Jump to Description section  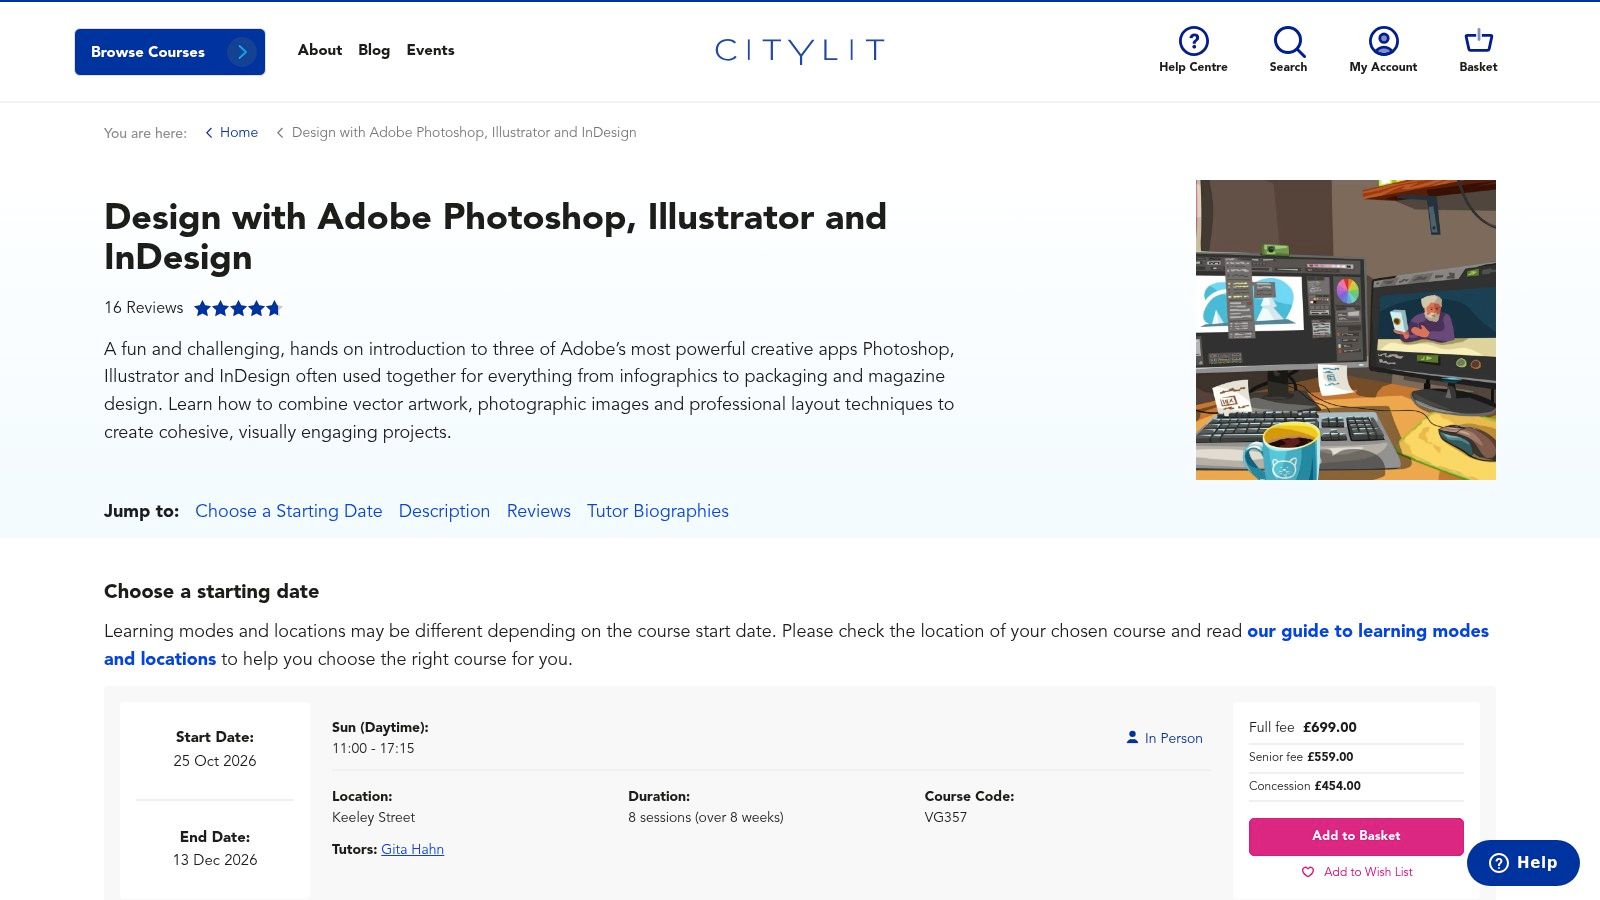click(444, 511)
